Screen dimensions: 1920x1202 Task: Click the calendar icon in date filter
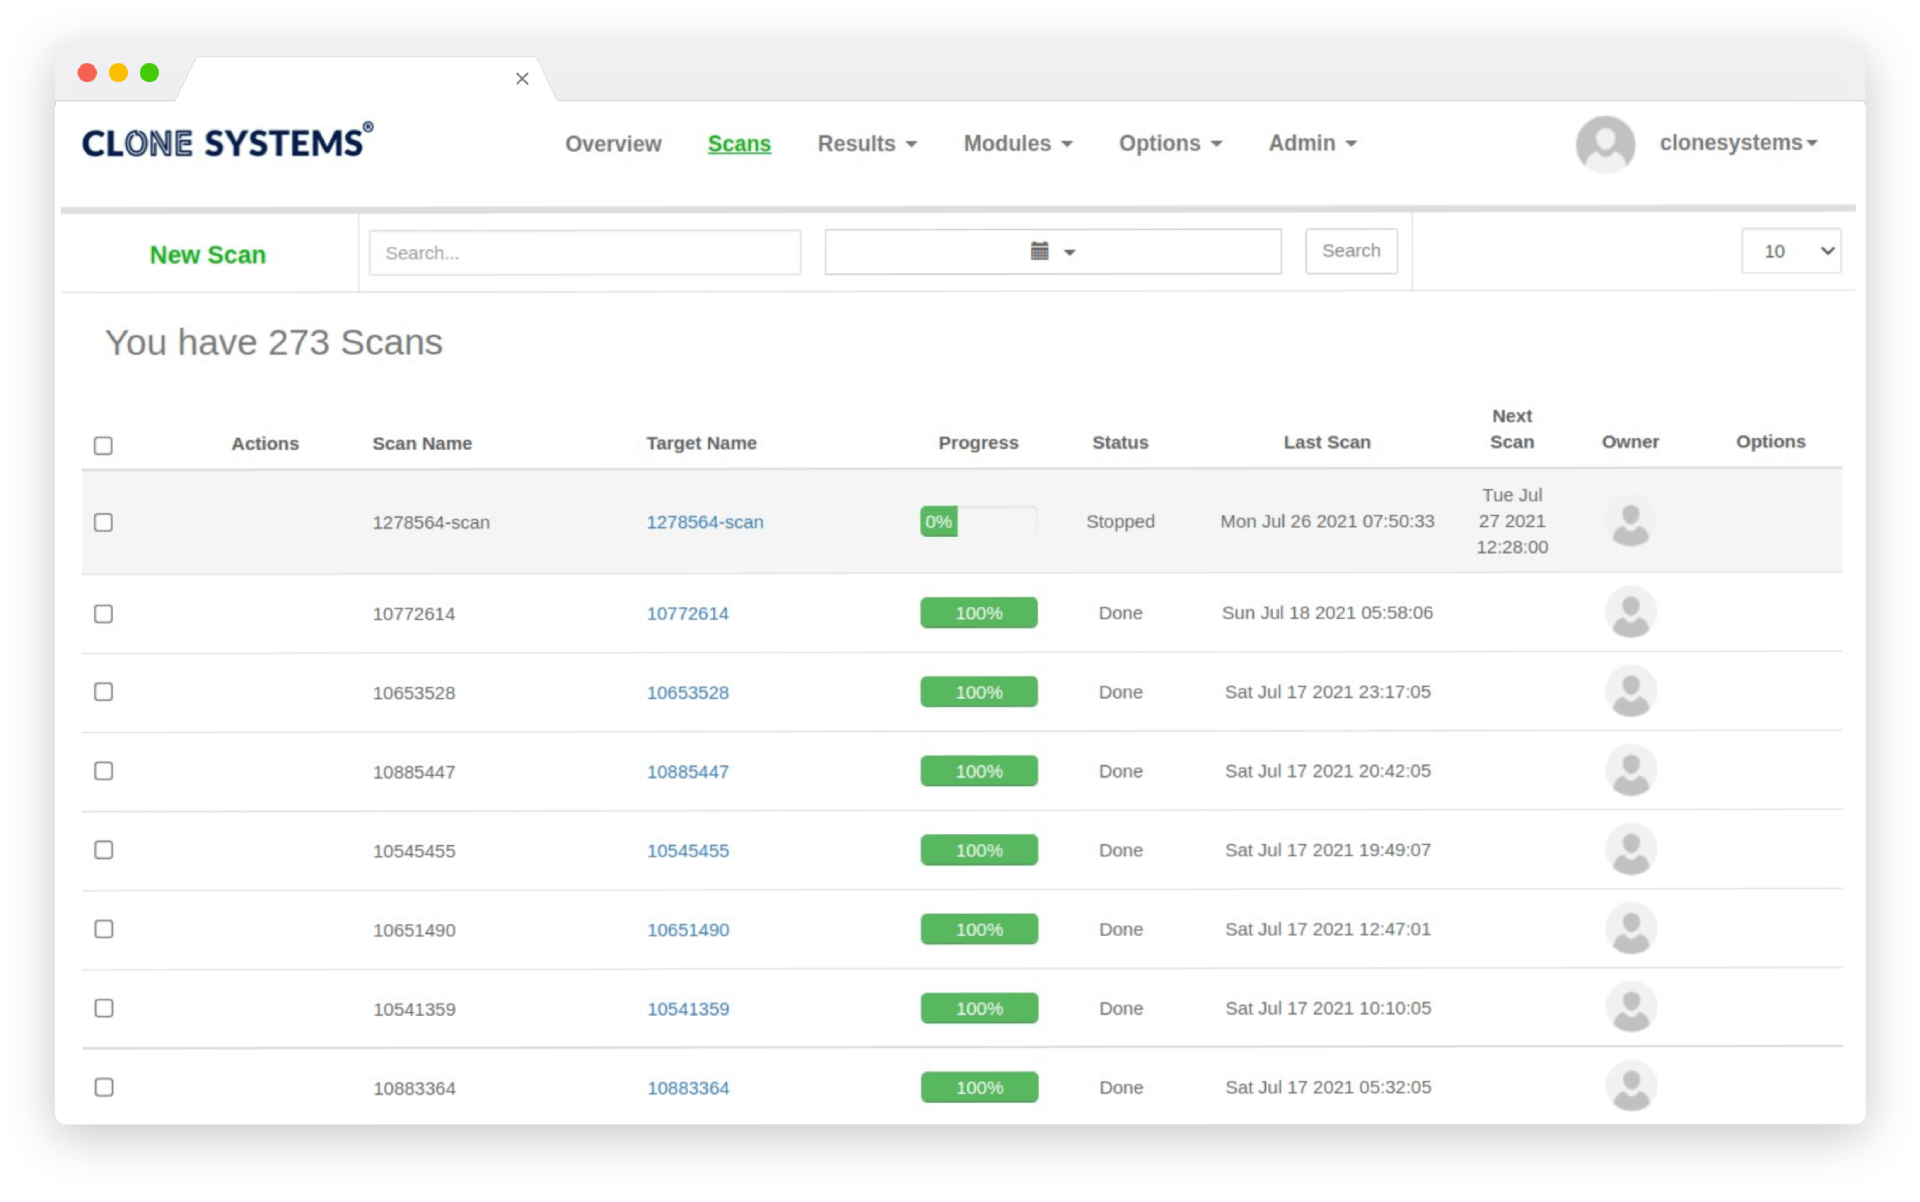click(x=1040, y=251)
